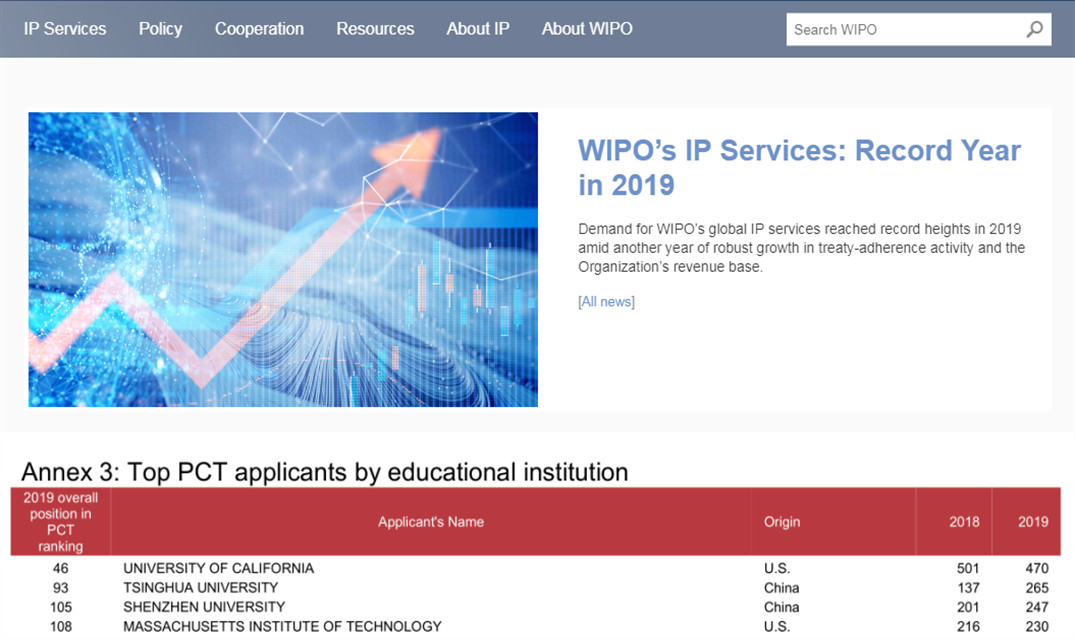
Task: Click the Origin cell for Tsinghua University
Action: (782, 588)
